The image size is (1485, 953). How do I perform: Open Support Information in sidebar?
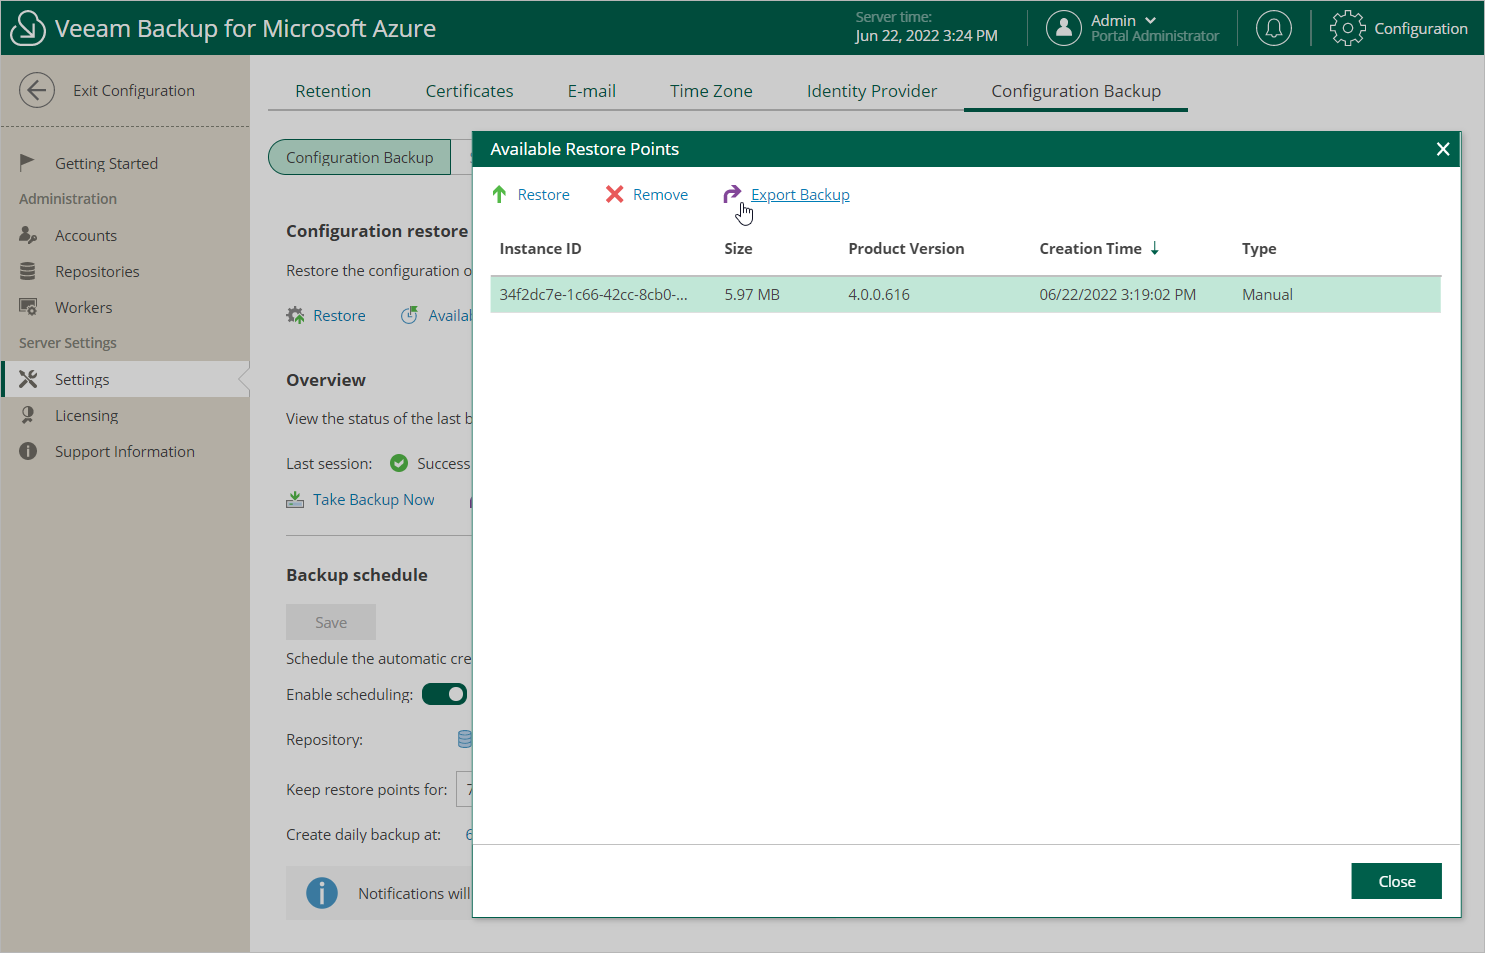pyautogui.click(x=124, y=451)
